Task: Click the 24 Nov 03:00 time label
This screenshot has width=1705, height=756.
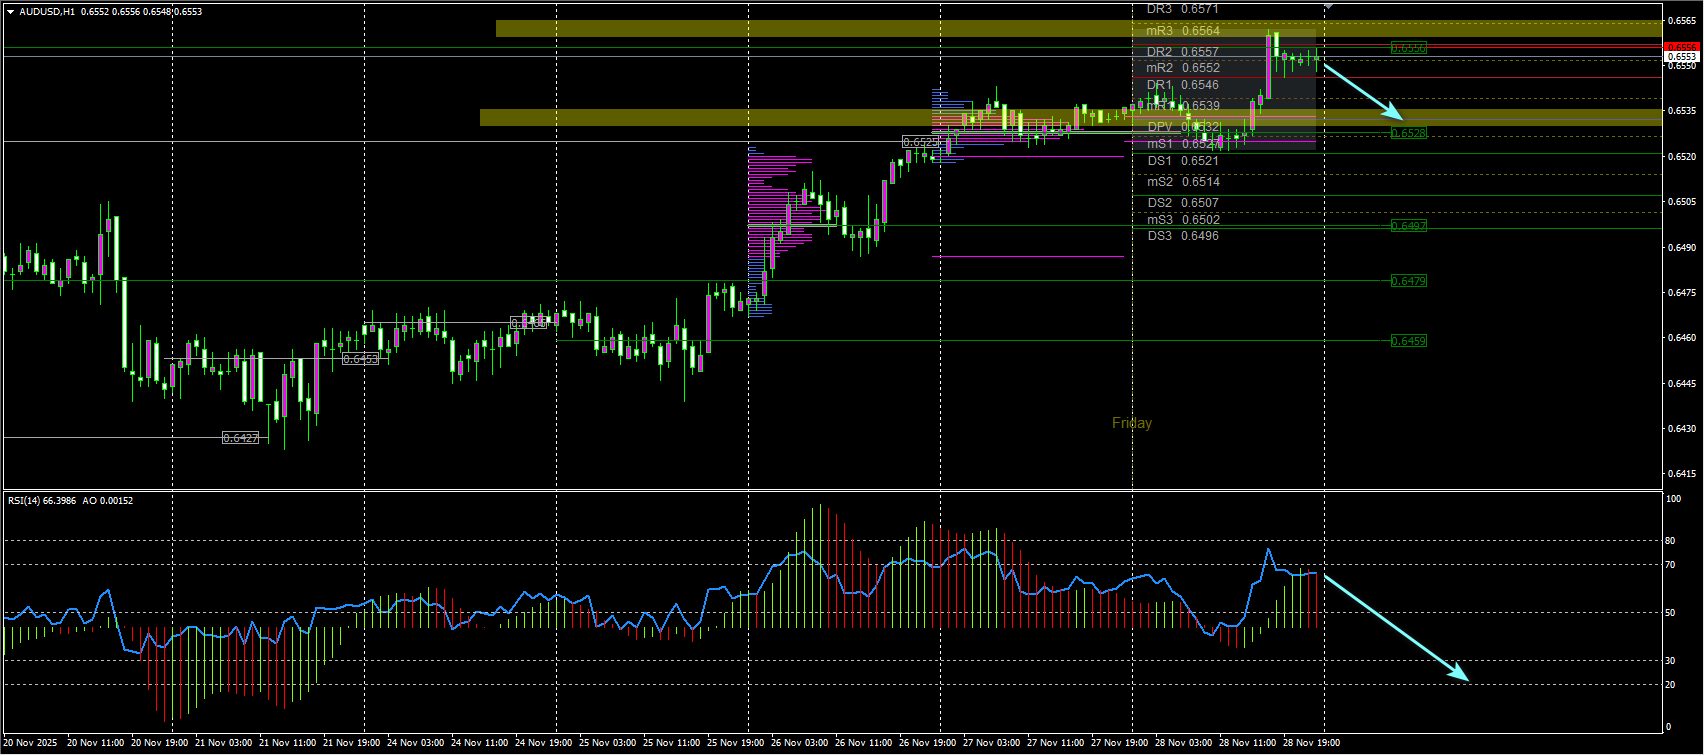Action: tap(415, 743)
